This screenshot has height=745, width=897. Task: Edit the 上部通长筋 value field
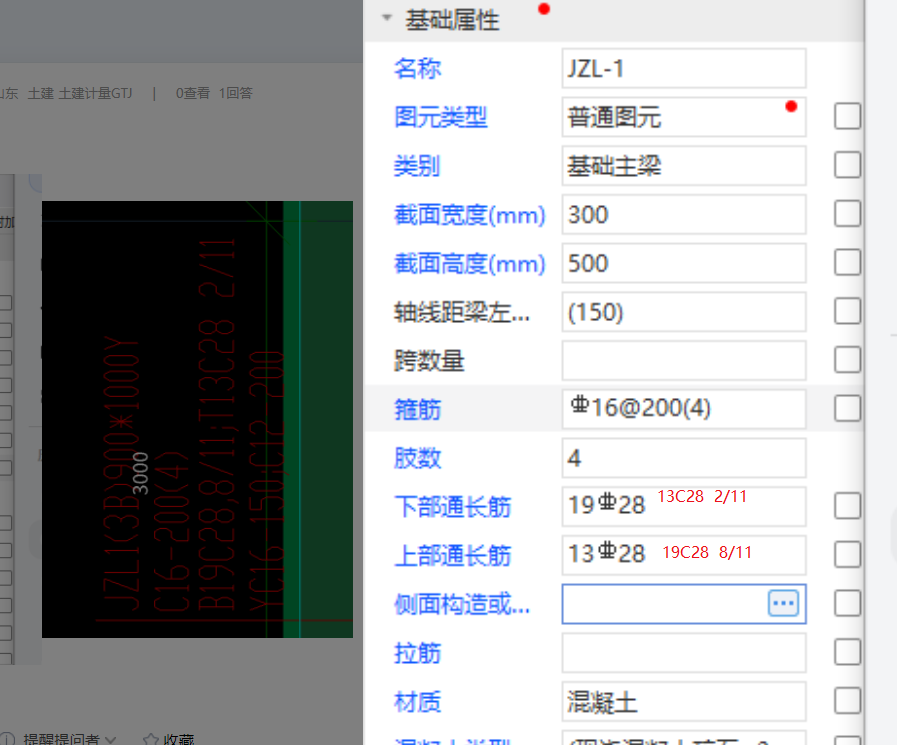(684, 554)
